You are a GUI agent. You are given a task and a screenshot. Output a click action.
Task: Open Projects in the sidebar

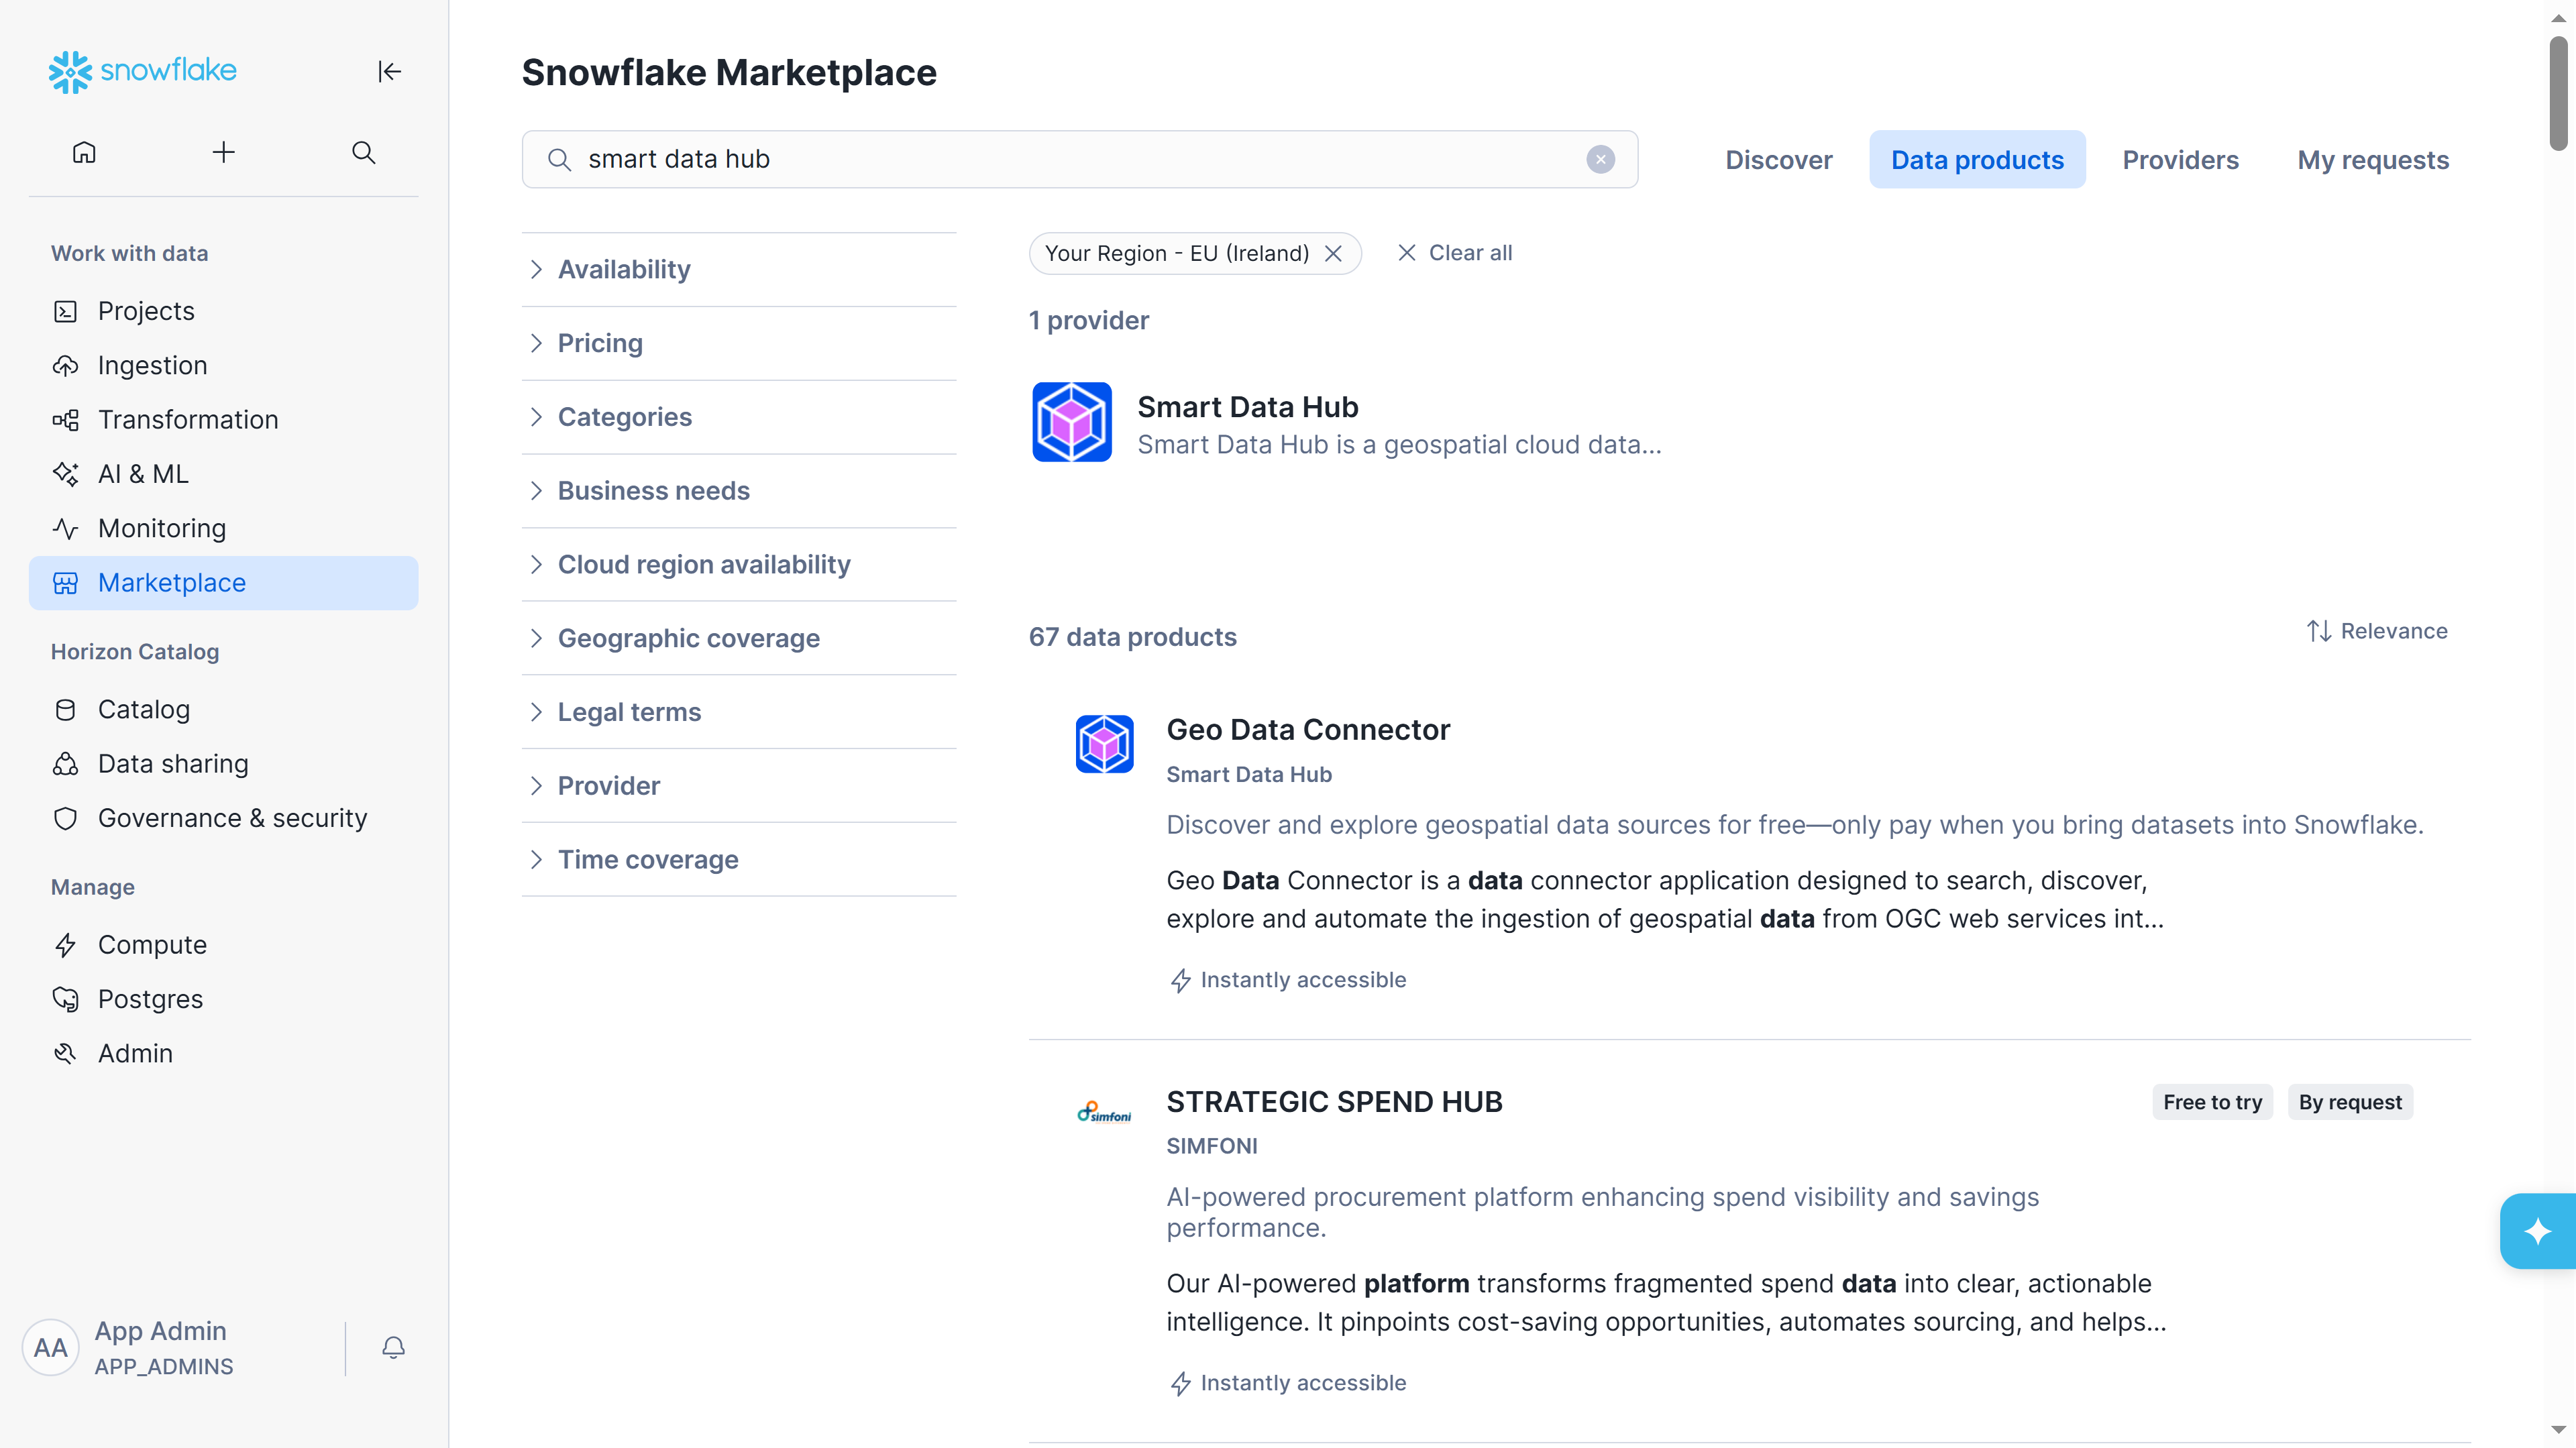pyautogui.click(x=224, y=311)
